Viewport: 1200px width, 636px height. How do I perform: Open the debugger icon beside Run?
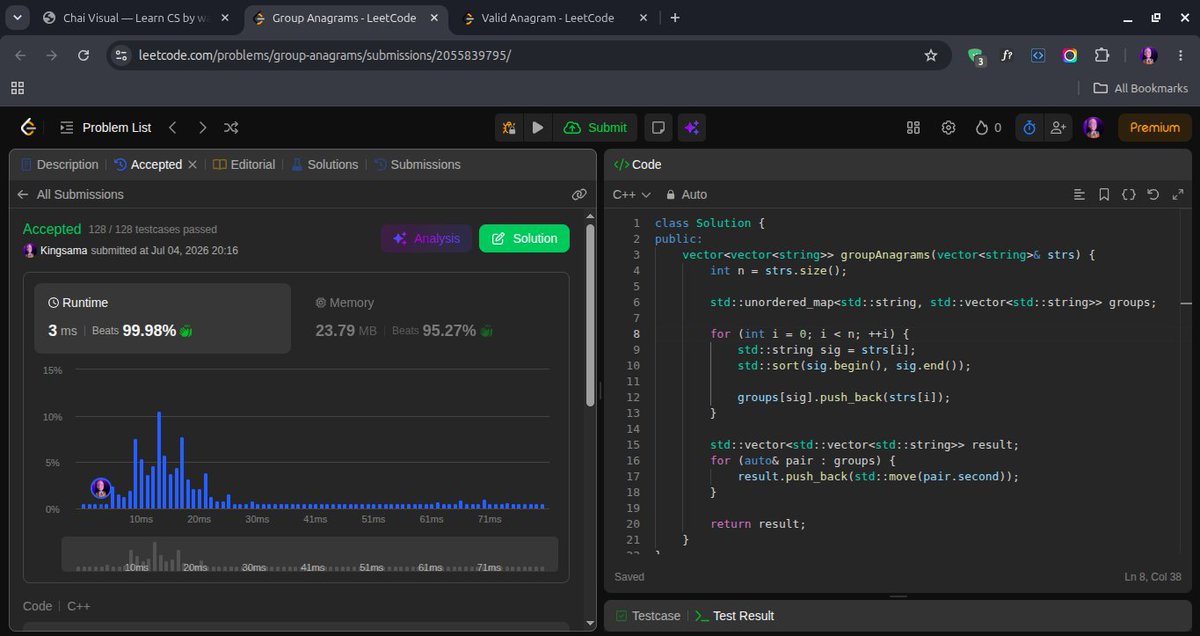(x=510, y=127)
